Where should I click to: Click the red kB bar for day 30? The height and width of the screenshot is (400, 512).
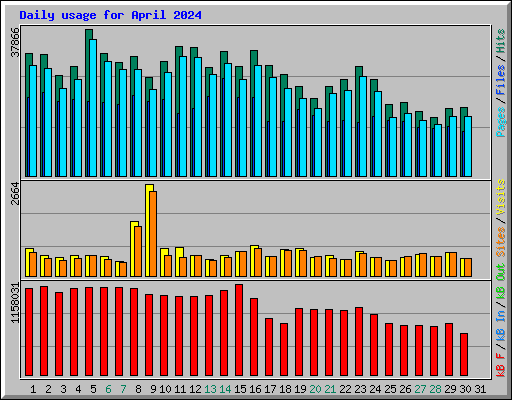[x=464, y=355]
